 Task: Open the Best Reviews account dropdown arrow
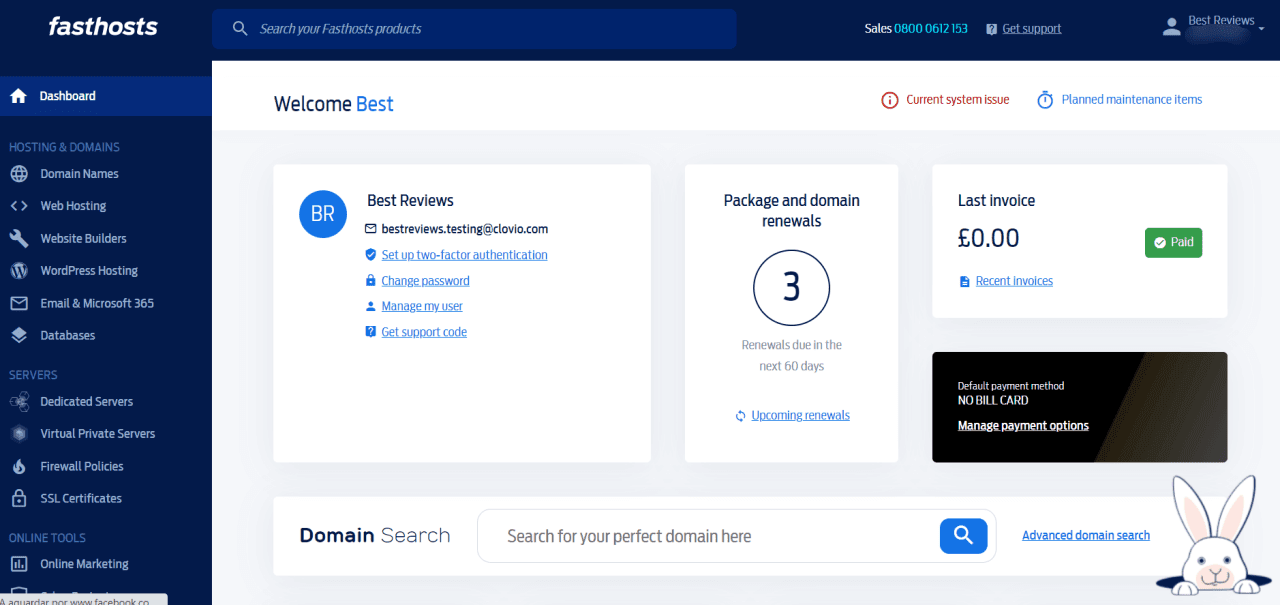(1261, 29)
